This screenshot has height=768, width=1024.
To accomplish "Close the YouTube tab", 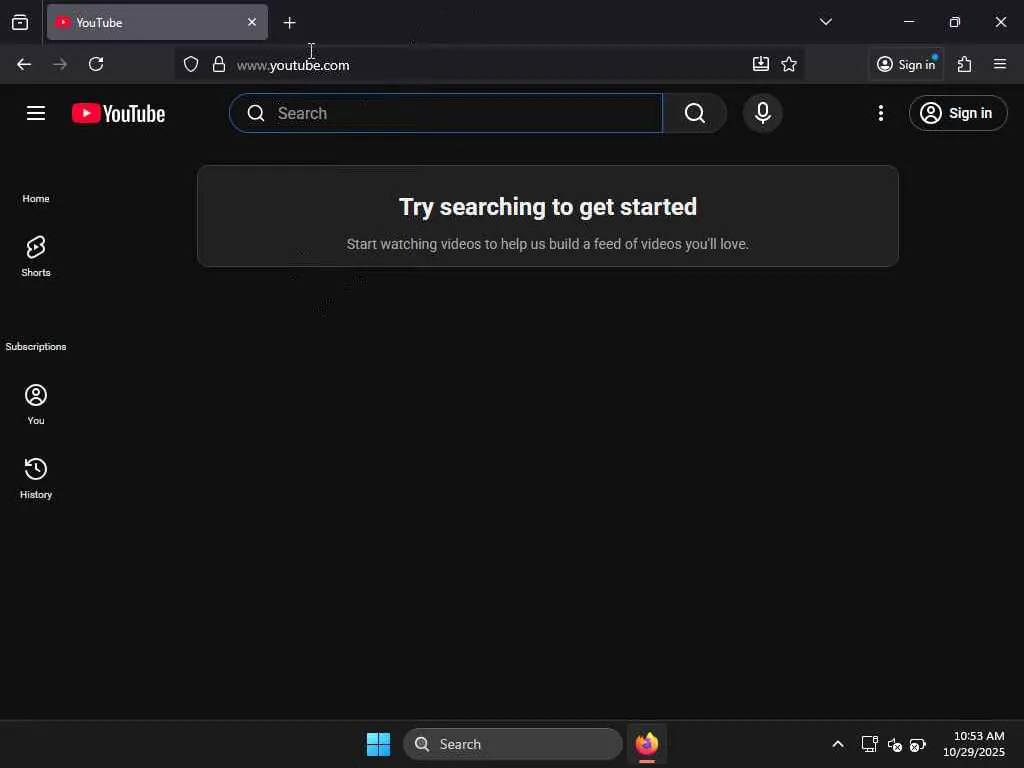I will pyautogui.click(x=252, y=22).
